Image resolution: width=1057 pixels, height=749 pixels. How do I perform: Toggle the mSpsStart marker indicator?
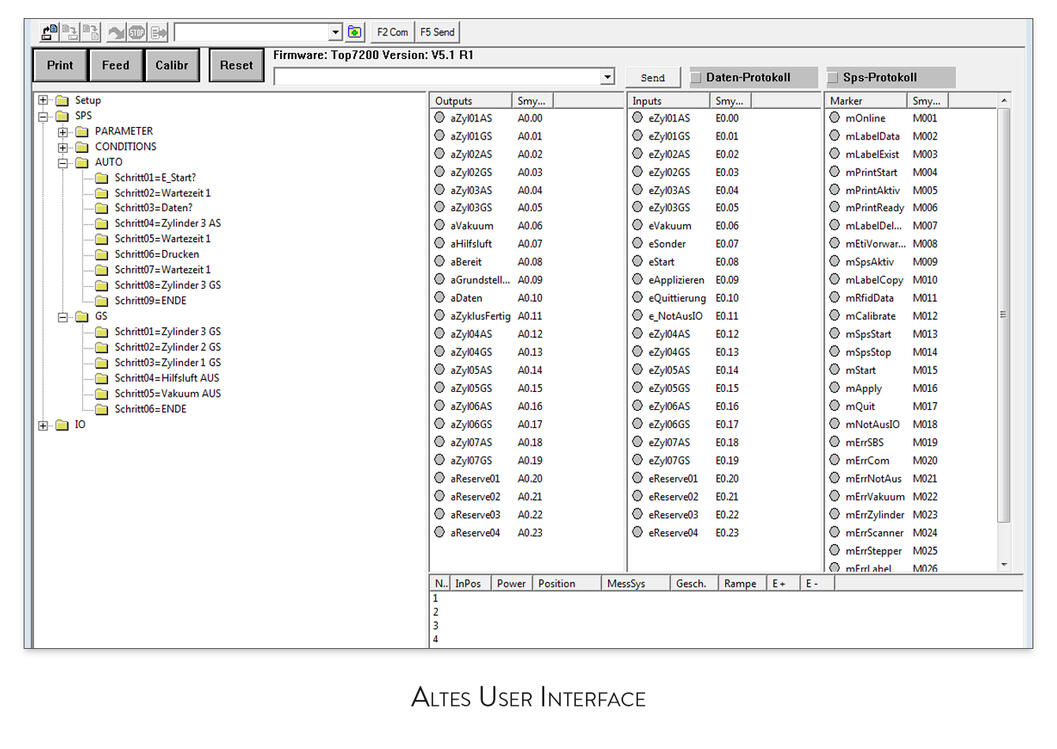(x=835, y=334)
